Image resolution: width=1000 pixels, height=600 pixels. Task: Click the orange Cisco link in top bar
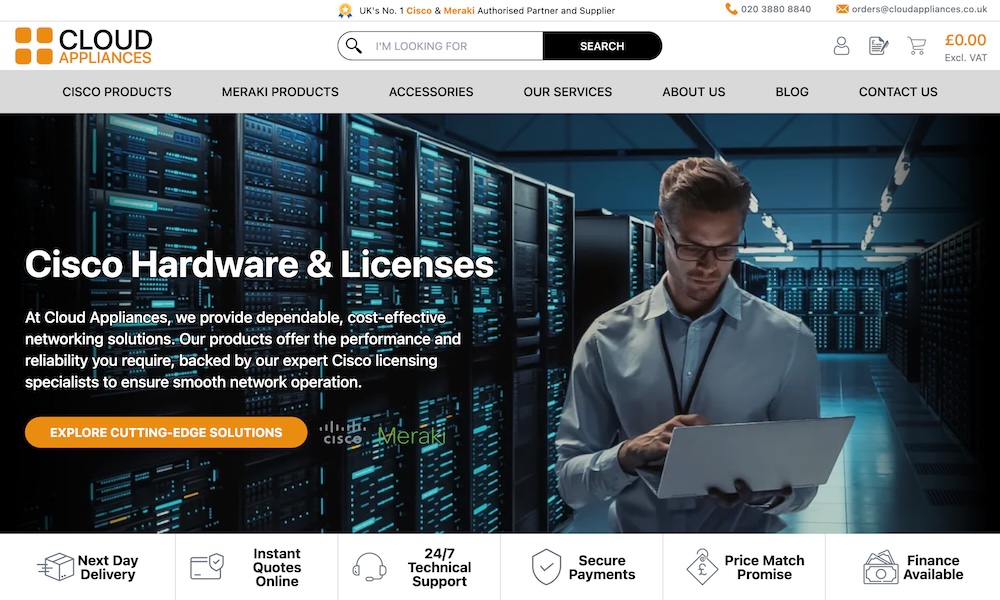pyautogui.click(x=419, y=11)
